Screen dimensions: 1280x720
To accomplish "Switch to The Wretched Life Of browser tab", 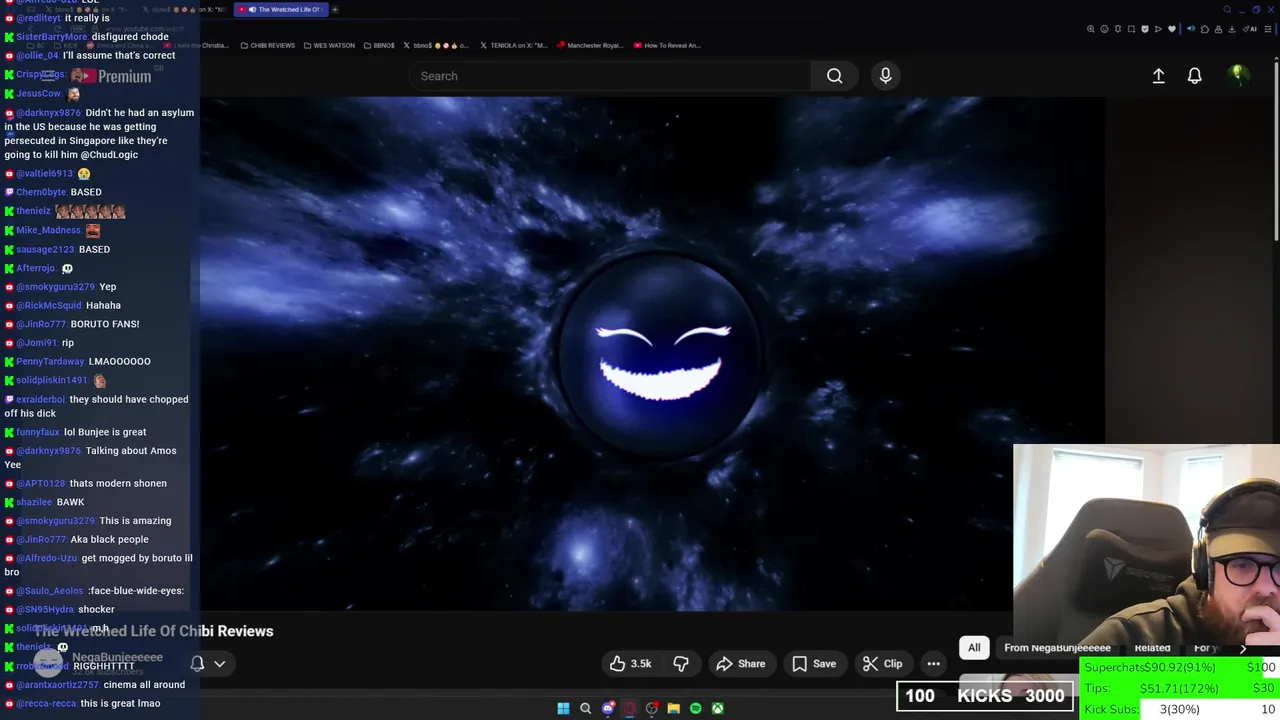I will tap(283, 10).
